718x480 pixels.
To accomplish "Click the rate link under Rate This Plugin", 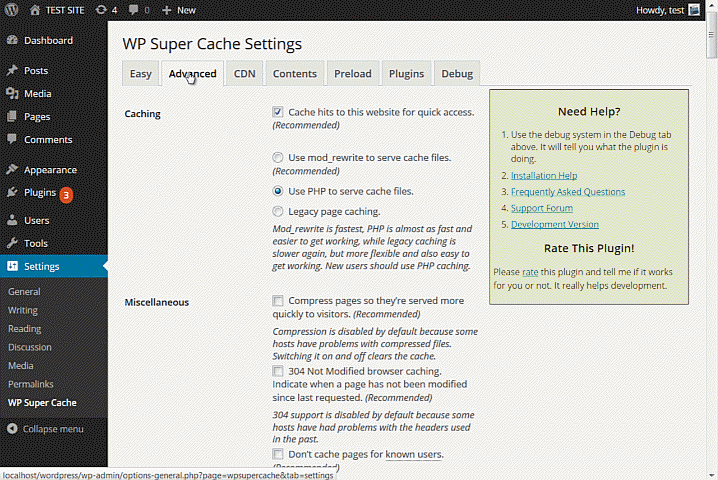I will [530, 272].
